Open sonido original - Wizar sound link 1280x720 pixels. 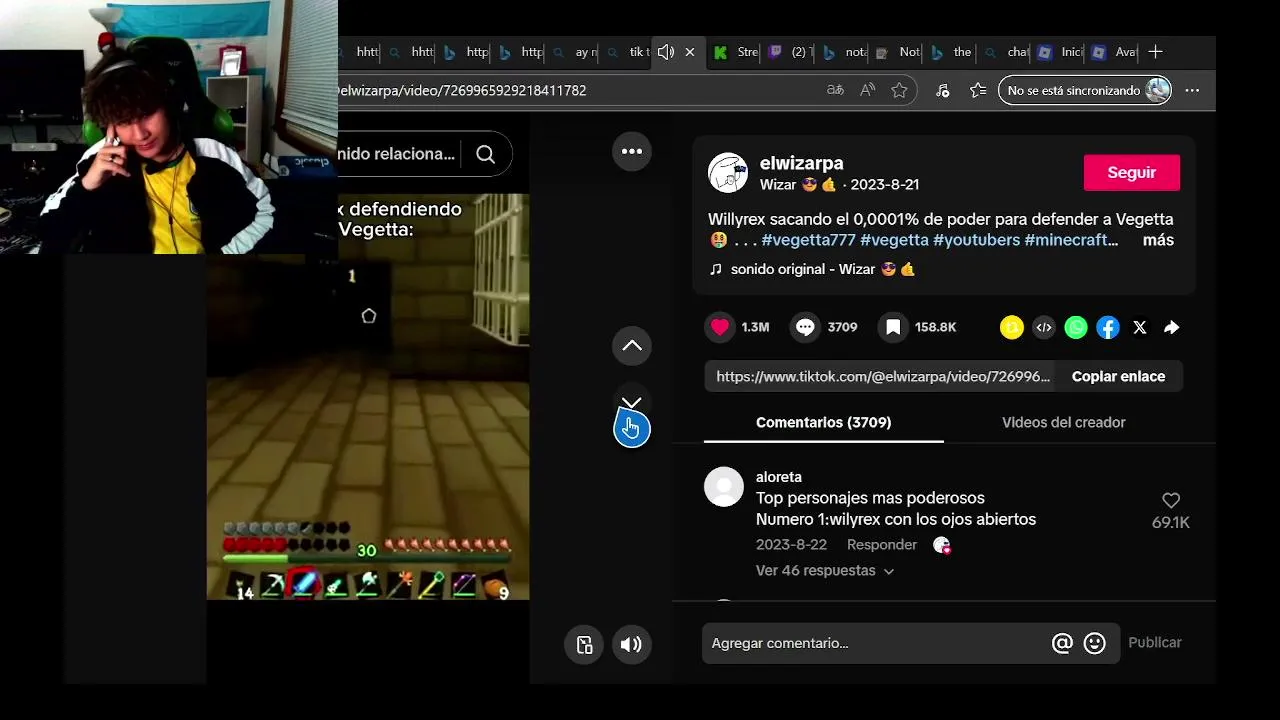(x=812, y=269)
